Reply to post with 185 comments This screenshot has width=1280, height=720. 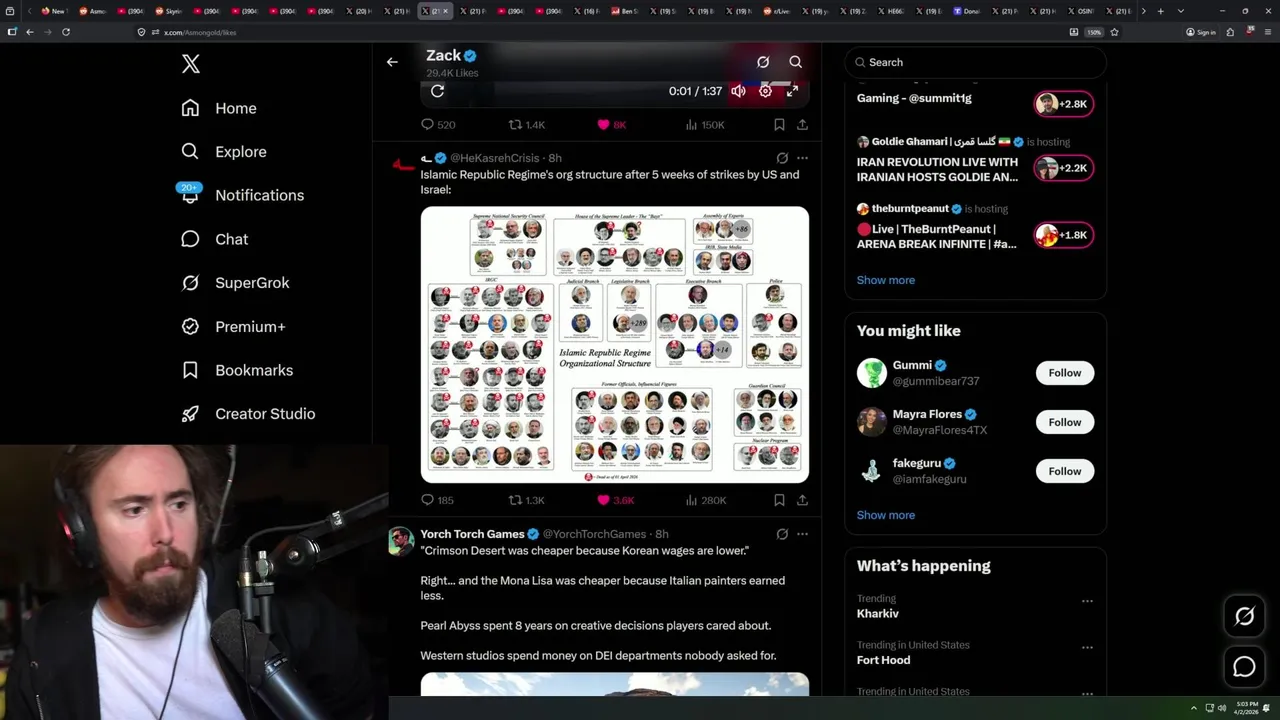(438, 500)
